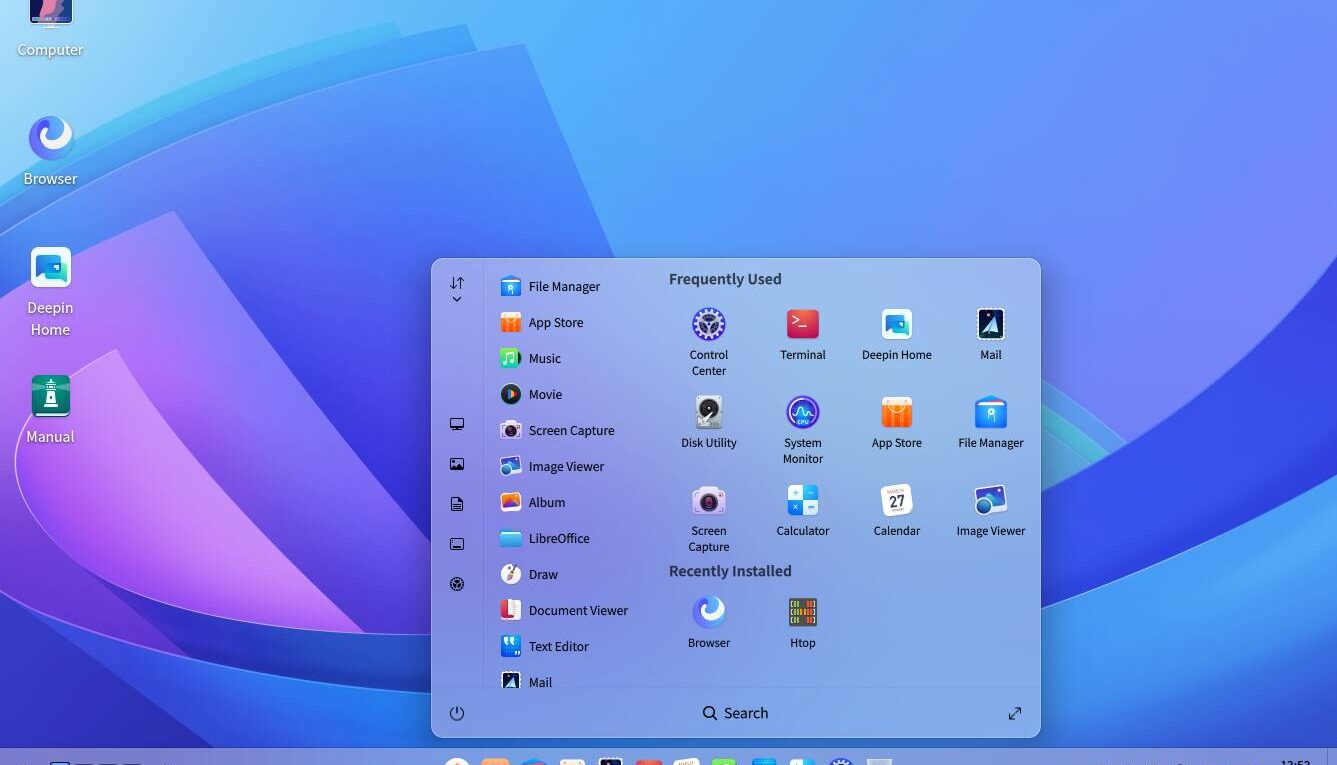Click the Search field in the launcher
The image size is (1337, 765).
click(x=735, y=713)
